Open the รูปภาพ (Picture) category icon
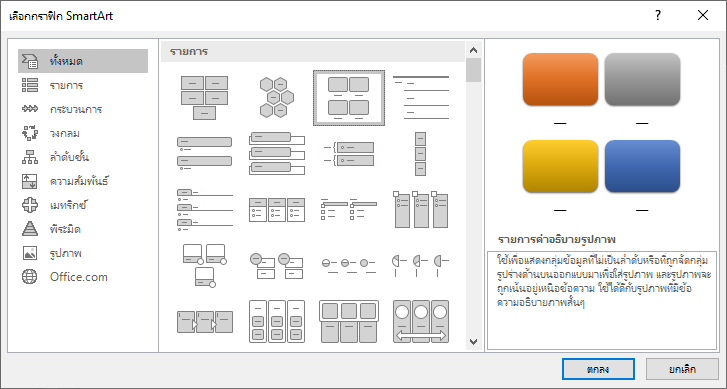The width and height of the screenshot is (727, 389). coord(30,253)
